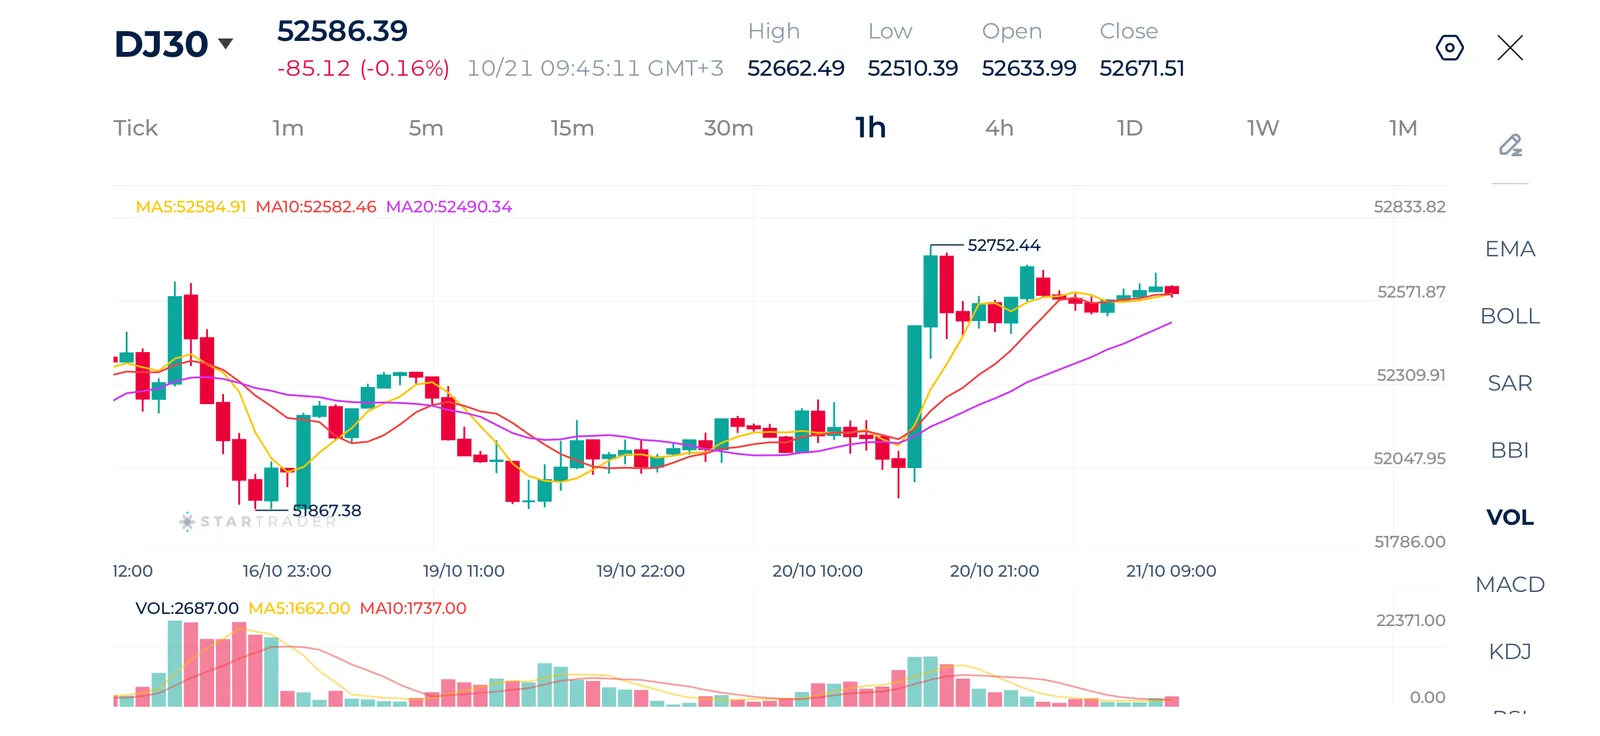Switch to Tick timeframe
This screenshot has width=1600, height=736.
[x=135, y=128]
